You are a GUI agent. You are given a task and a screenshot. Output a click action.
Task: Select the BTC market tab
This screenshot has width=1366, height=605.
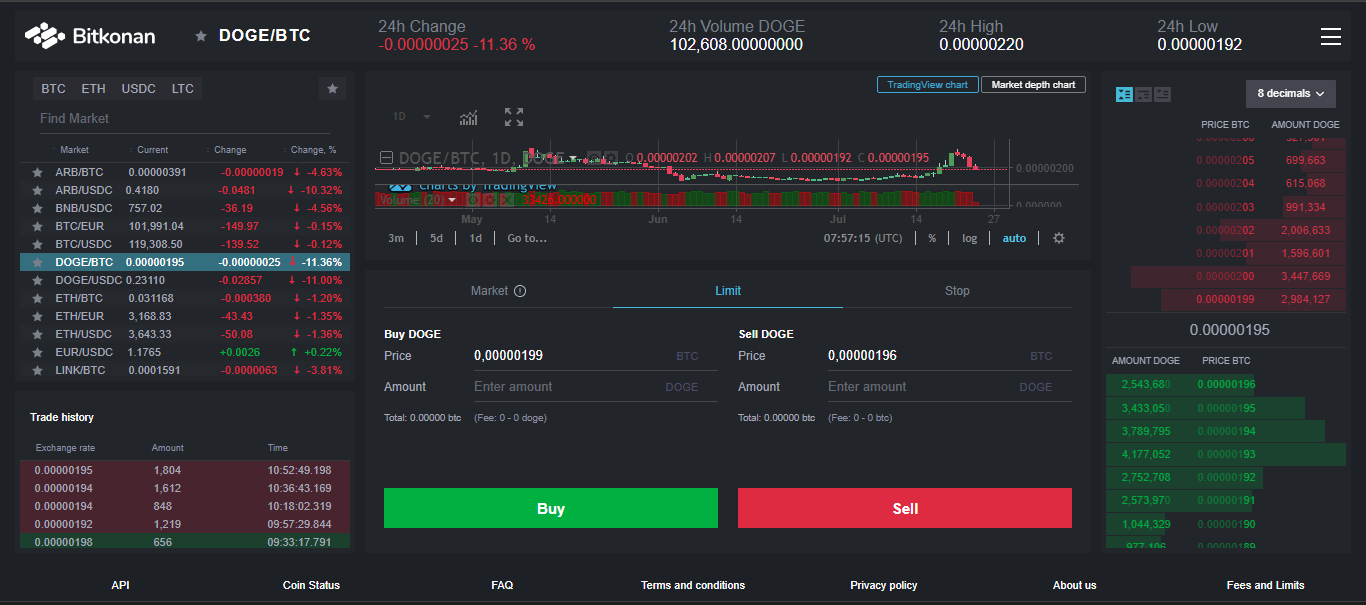[x=53, y=89]
